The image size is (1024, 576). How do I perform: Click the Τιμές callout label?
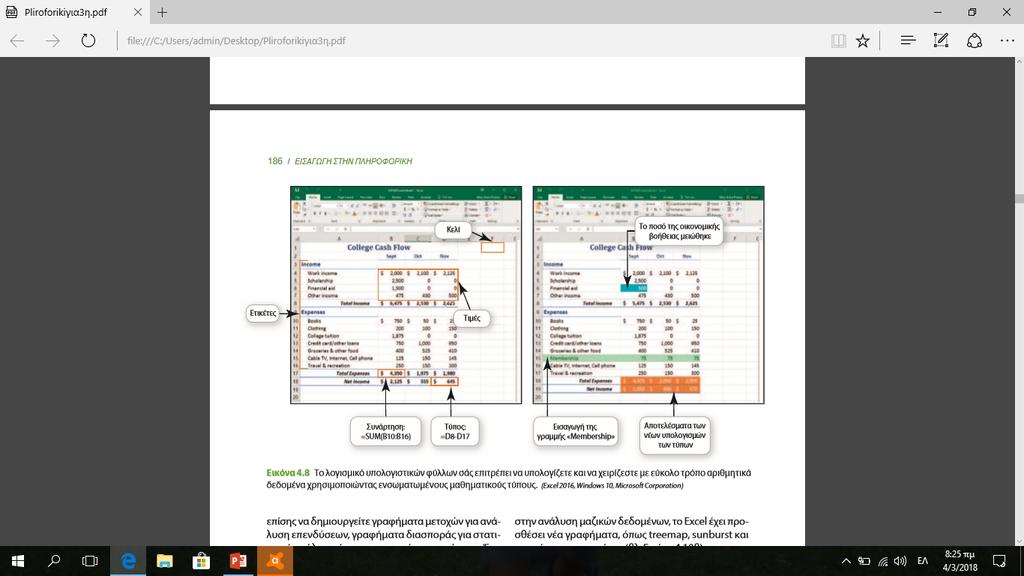pyautogui.click(x=472, y=318)
